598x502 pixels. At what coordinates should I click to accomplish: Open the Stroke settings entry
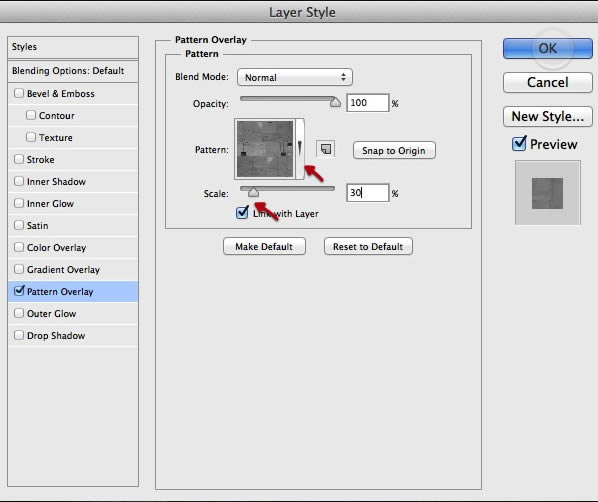click(73, 159)
